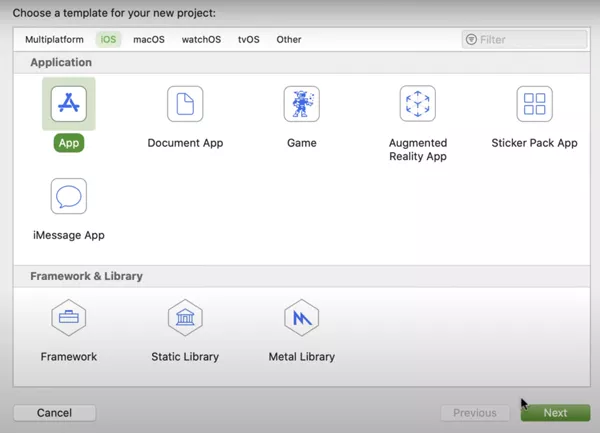
Task: Open the watchOS tab
Action: pos(201,39)
